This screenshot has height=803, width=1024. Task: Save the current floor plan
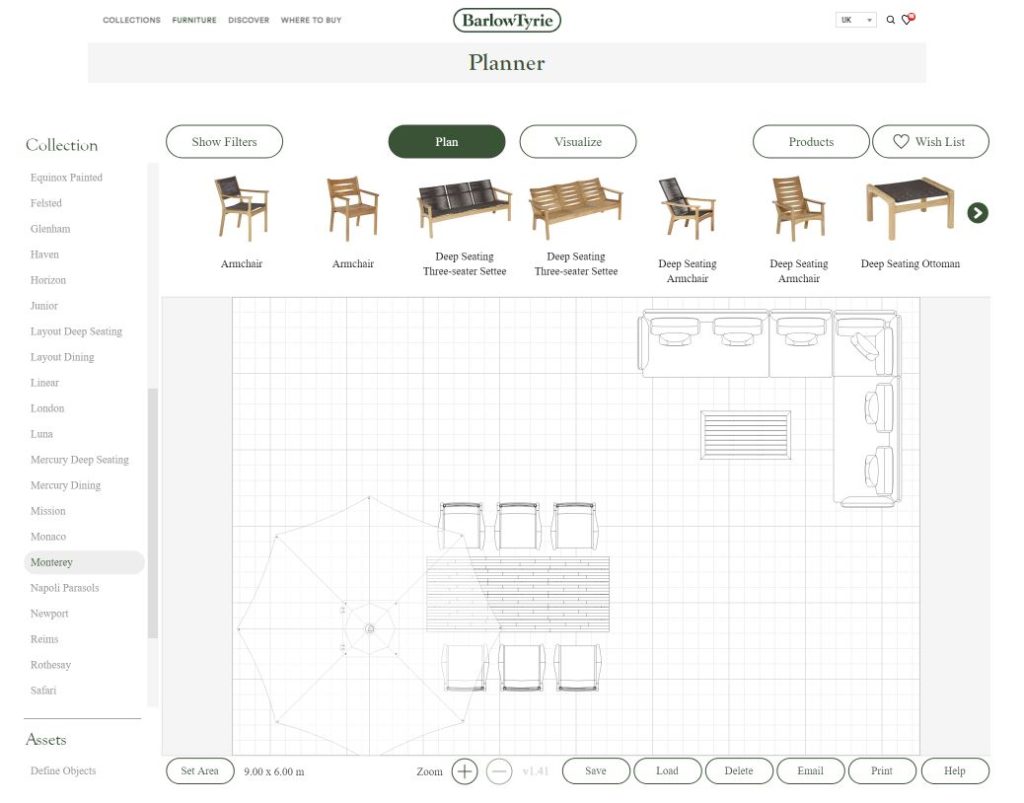point(595,771)
